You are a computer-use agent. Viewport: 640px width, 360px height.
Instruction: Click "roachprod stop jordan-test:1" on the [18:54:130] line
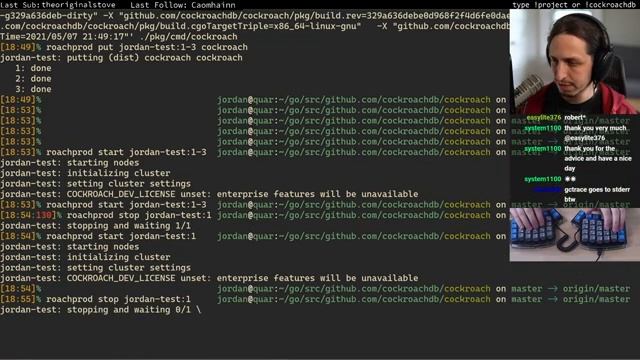click(139, 215)
